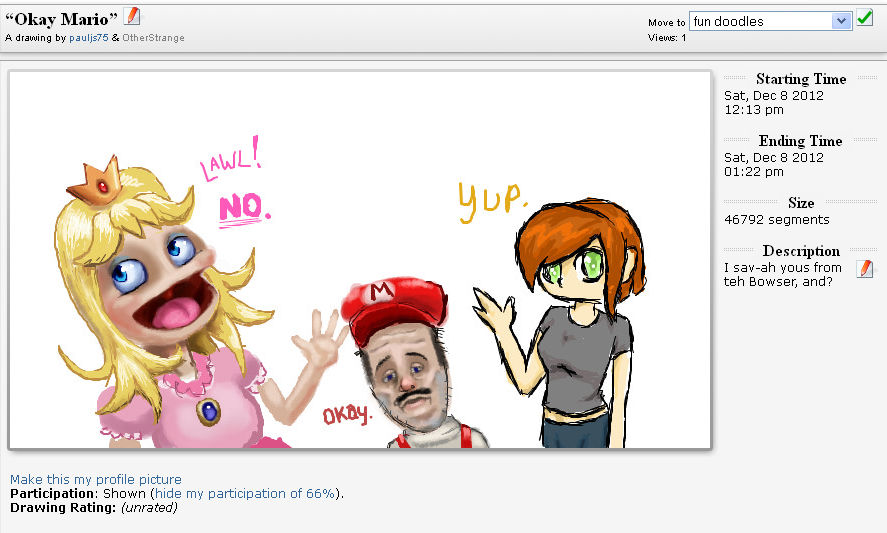887x533 pixels.
Task: Click the "Views: 1" counter text
Action: point(667,38)
